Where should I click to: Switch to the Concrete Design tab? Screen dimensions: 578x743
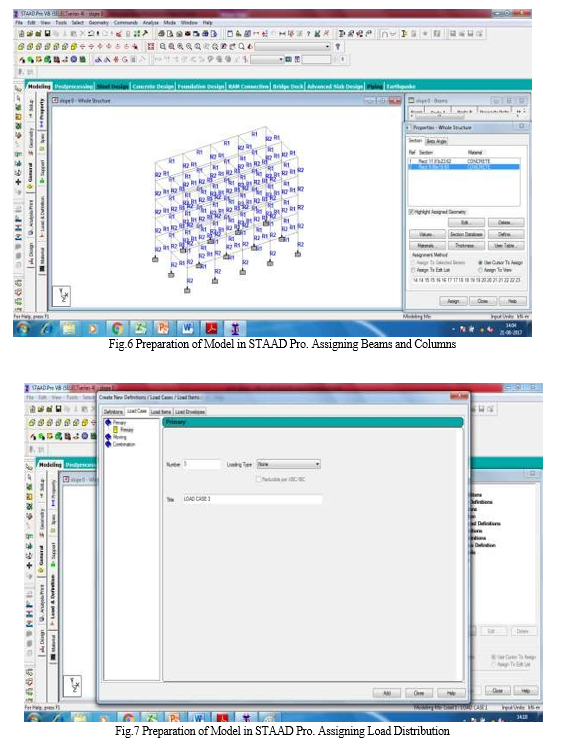pos(153,86)
